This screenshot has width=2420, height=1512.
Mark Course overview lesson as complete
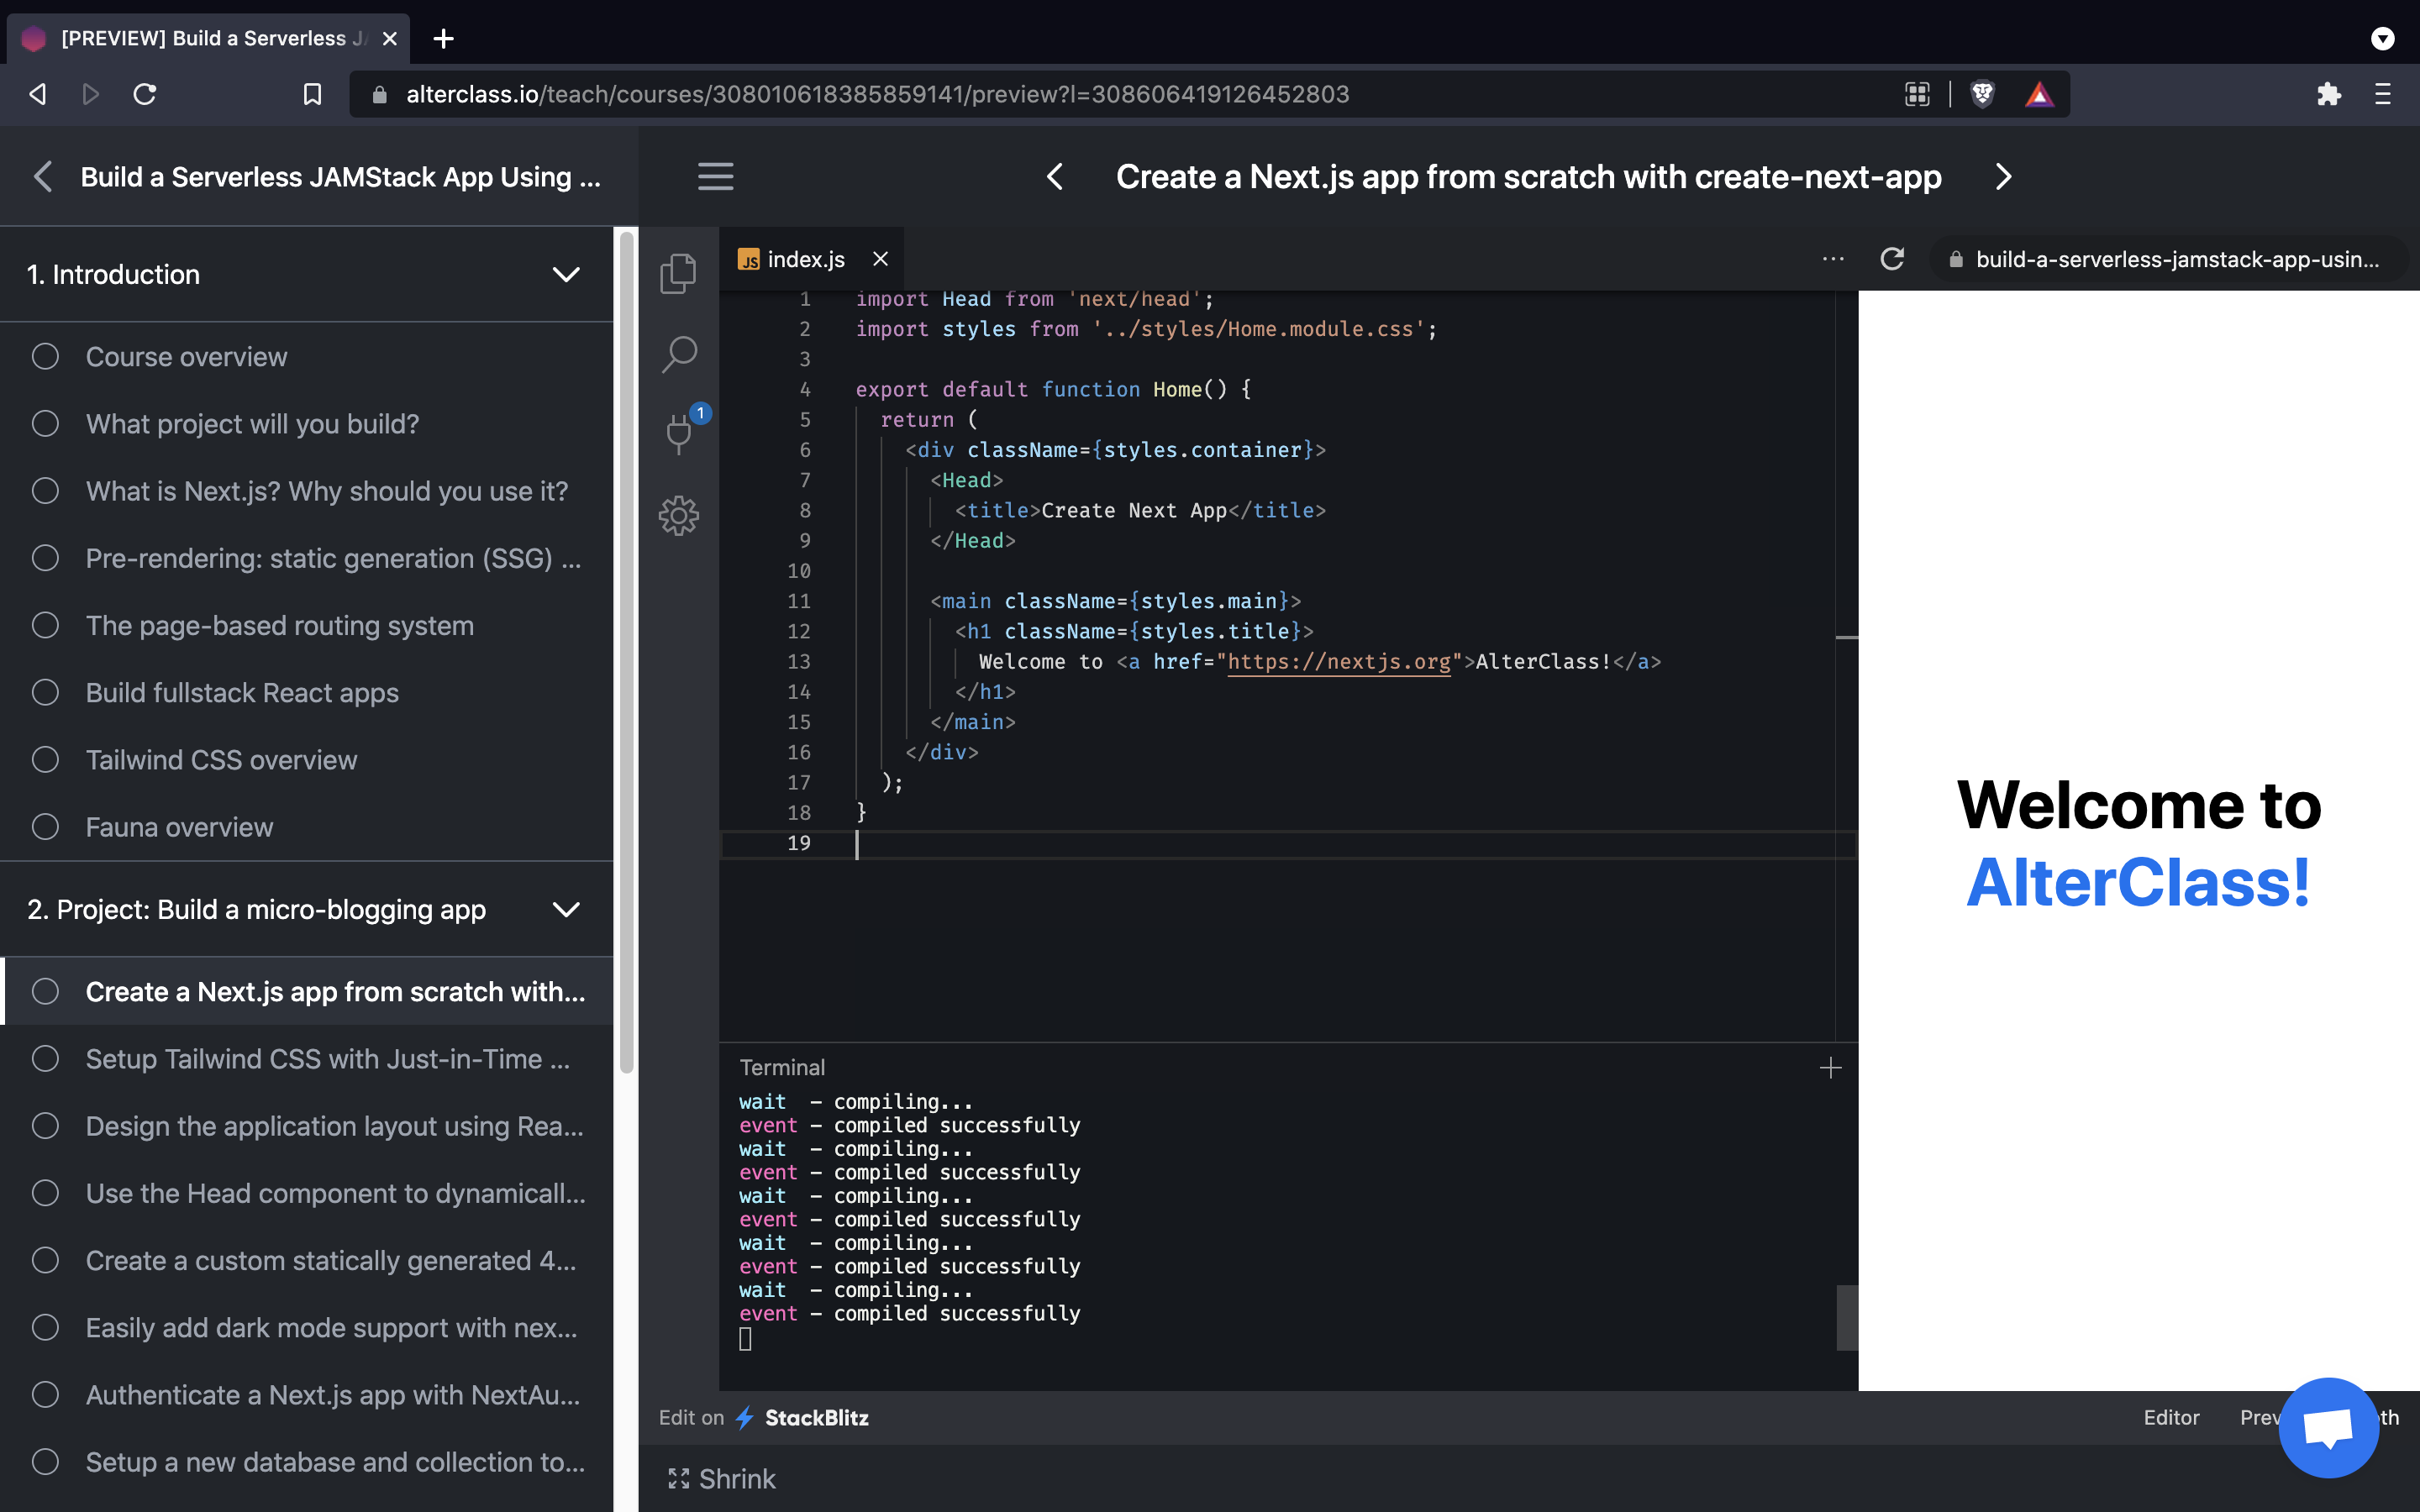pos(45,357)
